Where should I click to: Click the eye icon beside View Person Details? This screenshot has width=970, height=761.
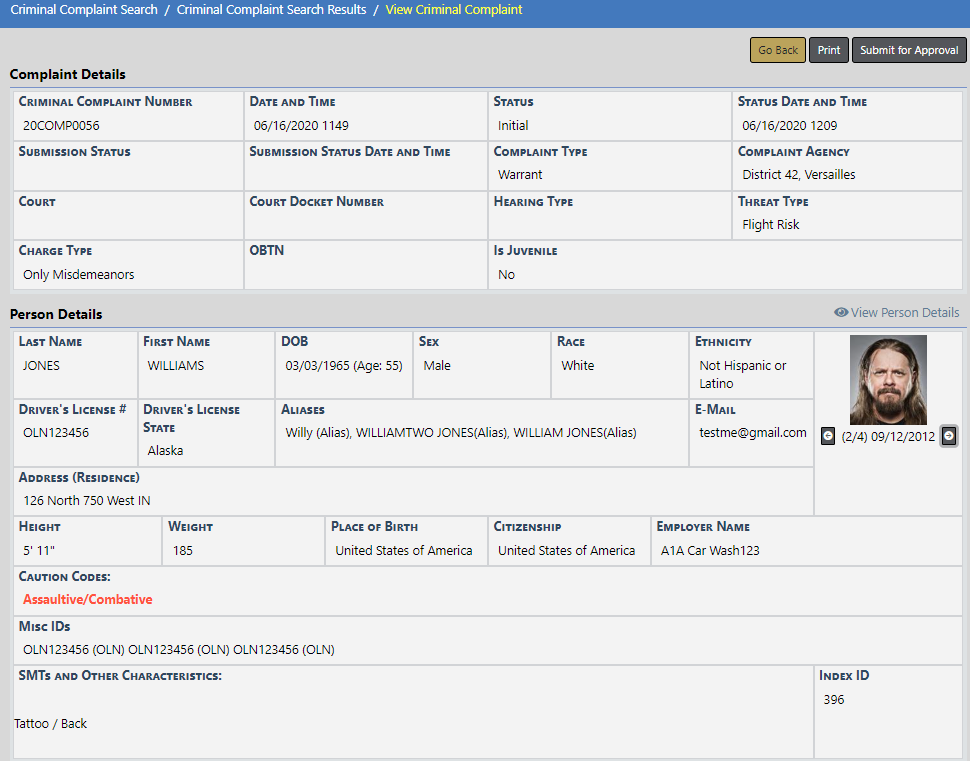pyautogui.click(x=841, y=313)
